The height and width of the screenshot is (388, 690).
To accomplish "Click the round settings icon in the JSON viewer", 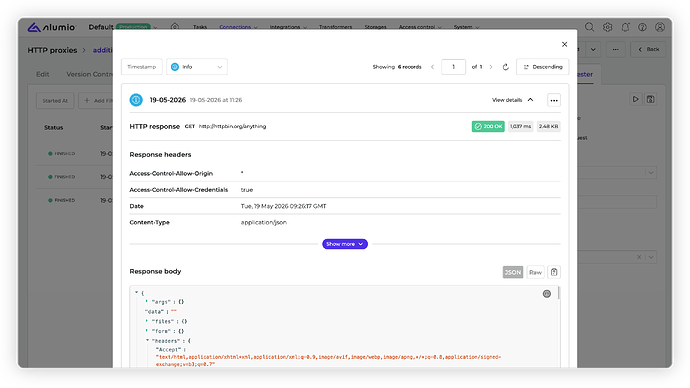I will 547,294.
